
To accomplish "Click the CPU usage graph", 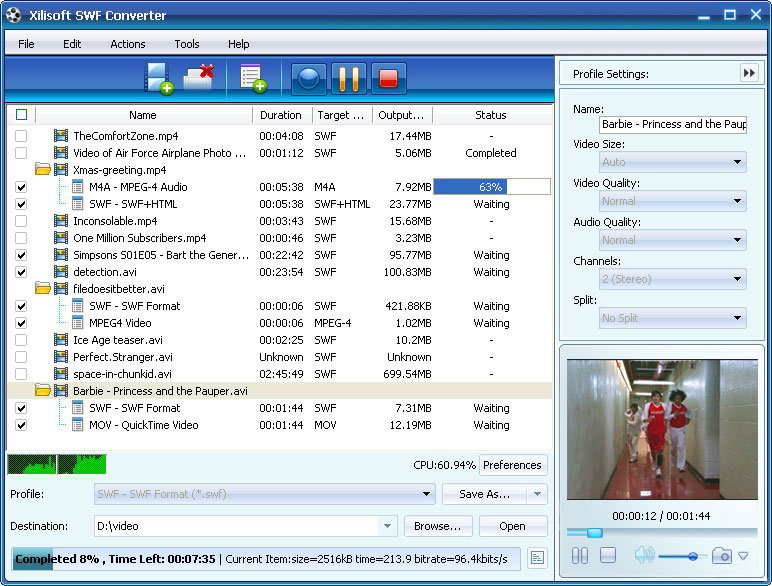I will click(x=57, y=464).
